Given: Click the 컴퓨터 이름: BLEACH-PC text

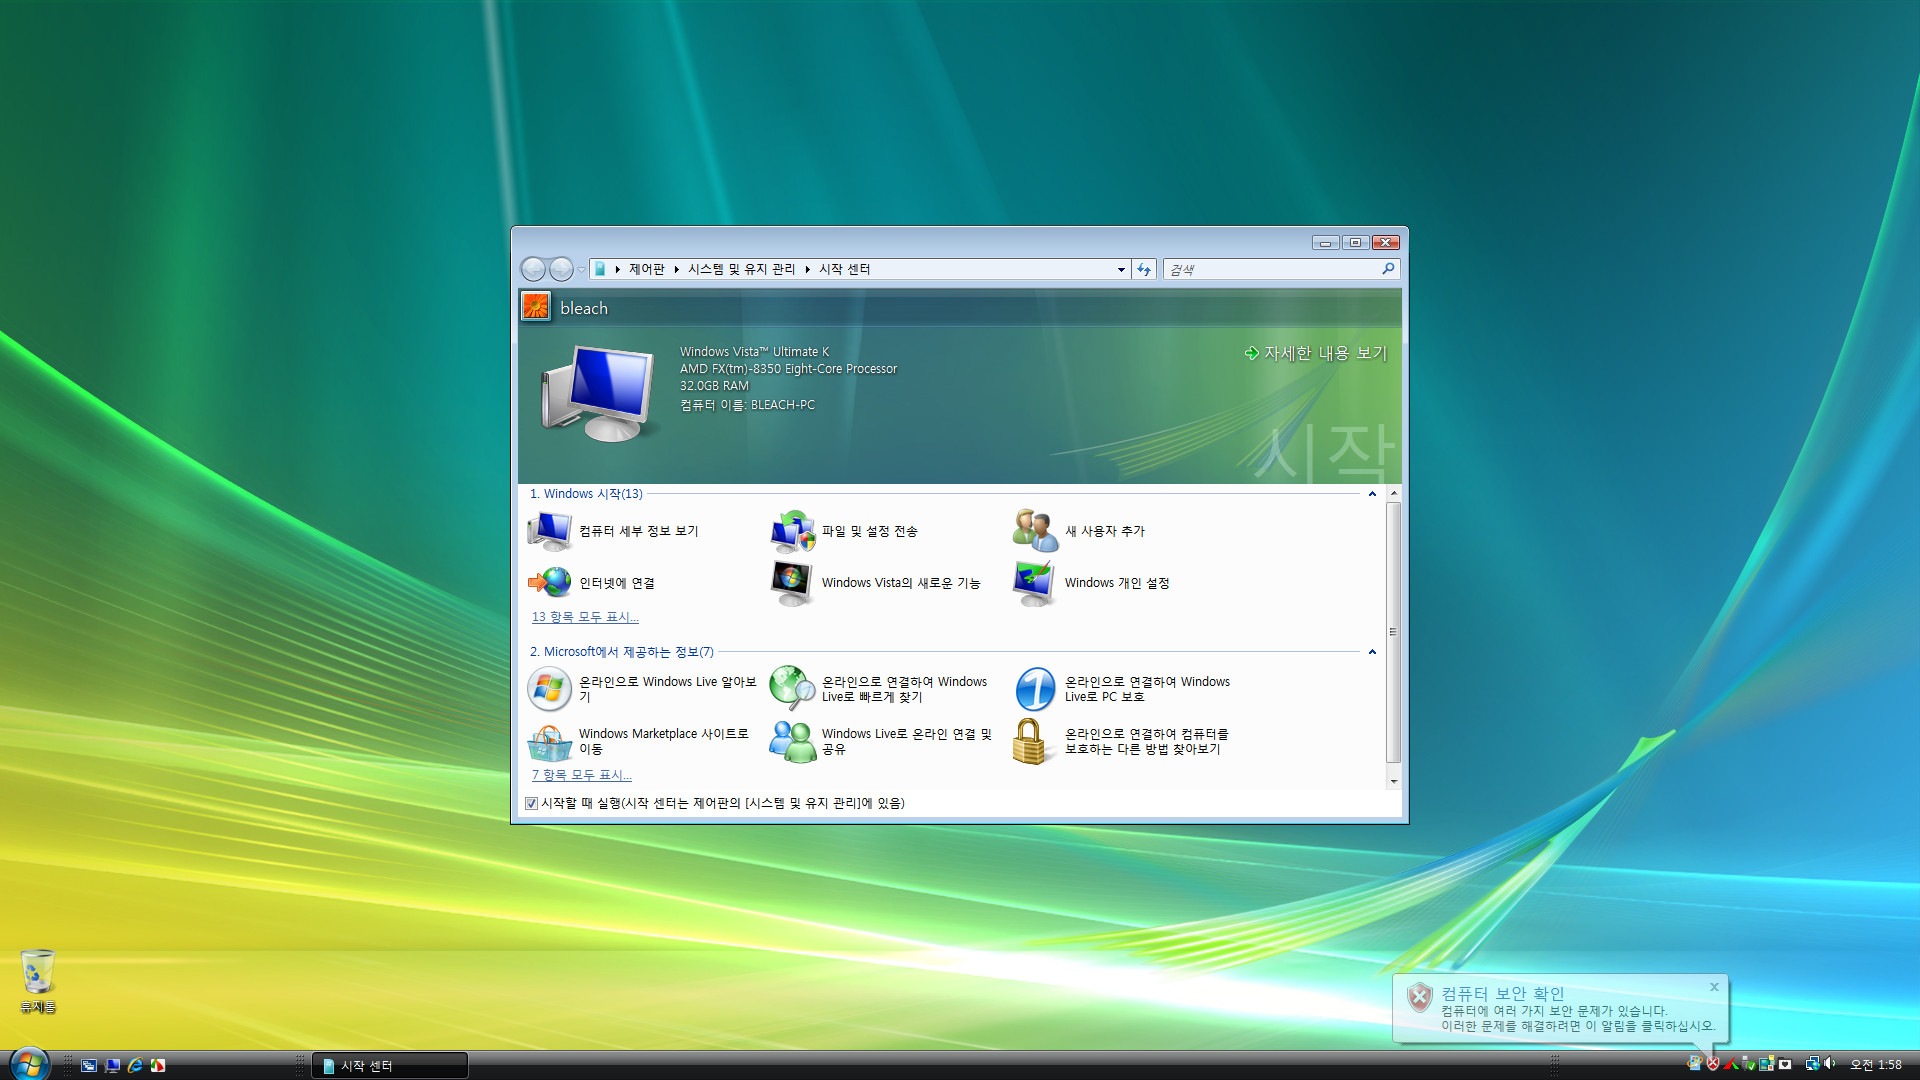Looking at the screenshot, I should 747,405.
